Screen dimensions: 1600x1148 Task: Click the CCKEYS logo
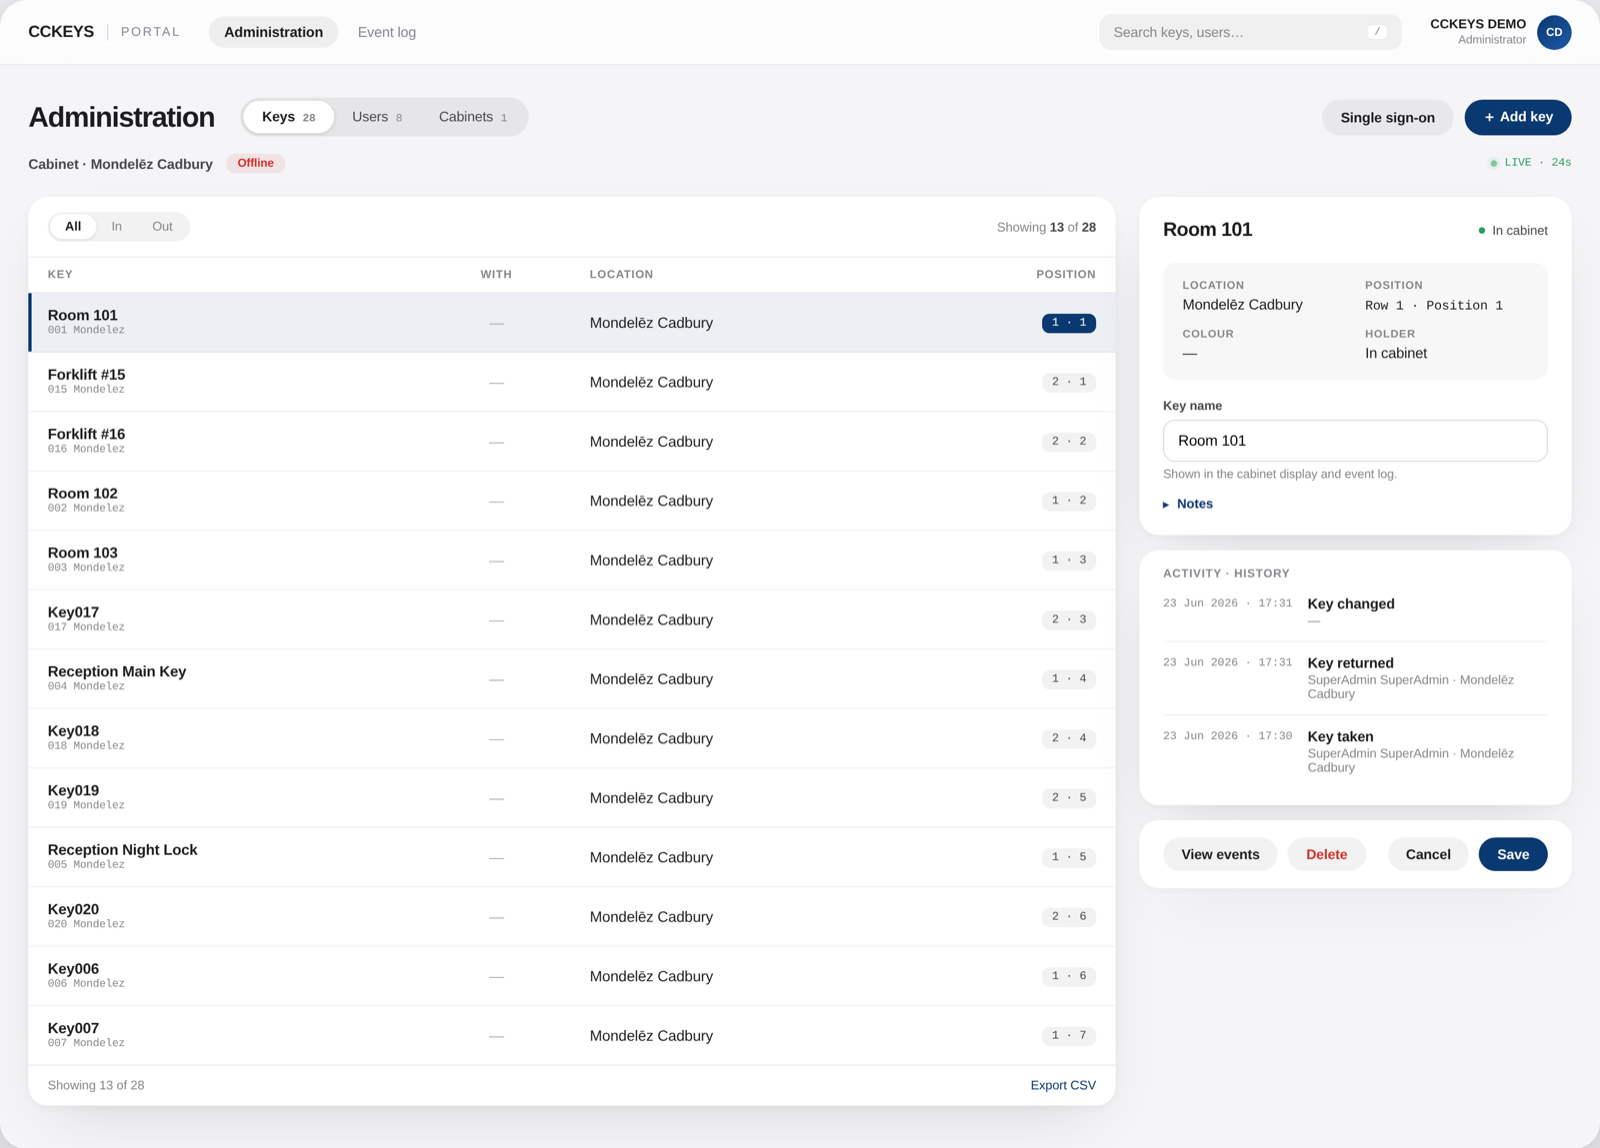(x=61, y=32)
